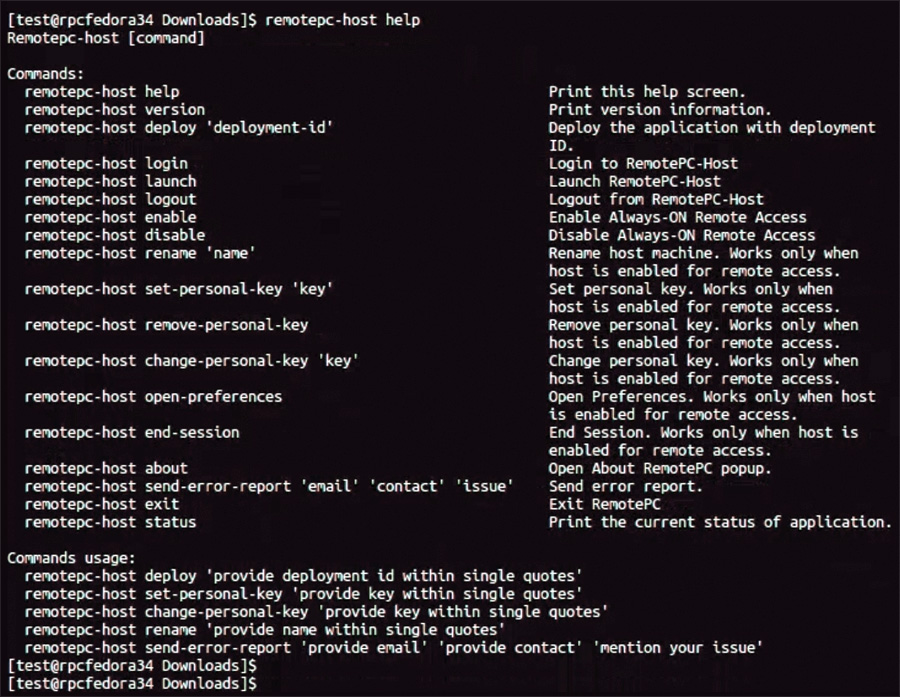Image resolution: width=900 pixels, height=697 pixels.
Task: Click the 'Print version information.' description
Action: click(x=660, y=110)
